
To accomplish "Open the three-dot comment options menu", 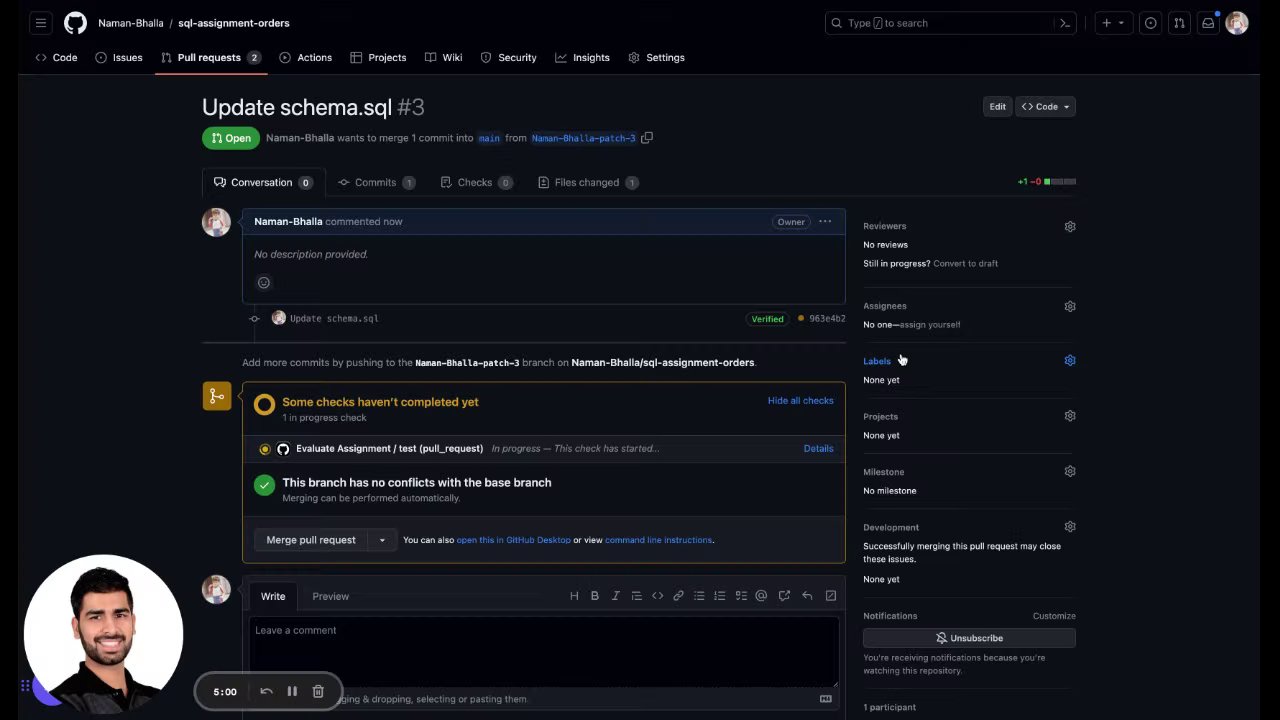I will click(825, 222).
